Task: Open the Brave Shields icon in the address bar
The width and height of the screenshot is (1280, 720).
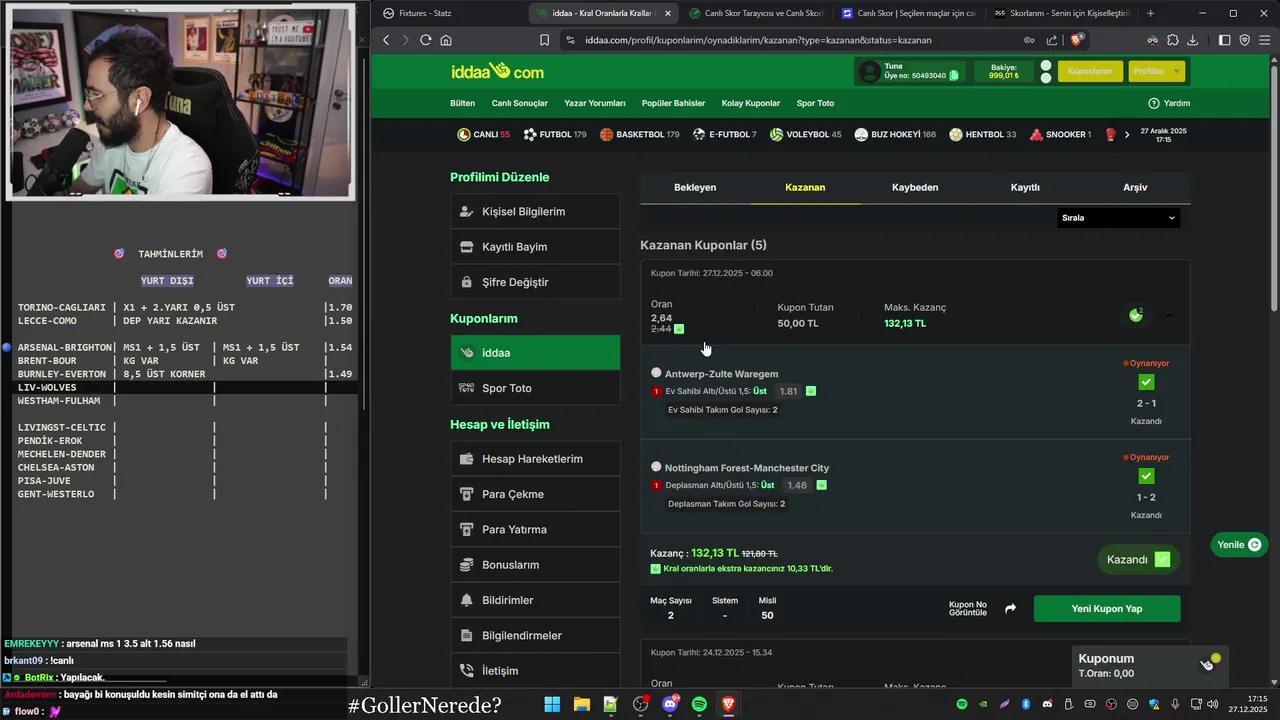Action: [1077, 40]
